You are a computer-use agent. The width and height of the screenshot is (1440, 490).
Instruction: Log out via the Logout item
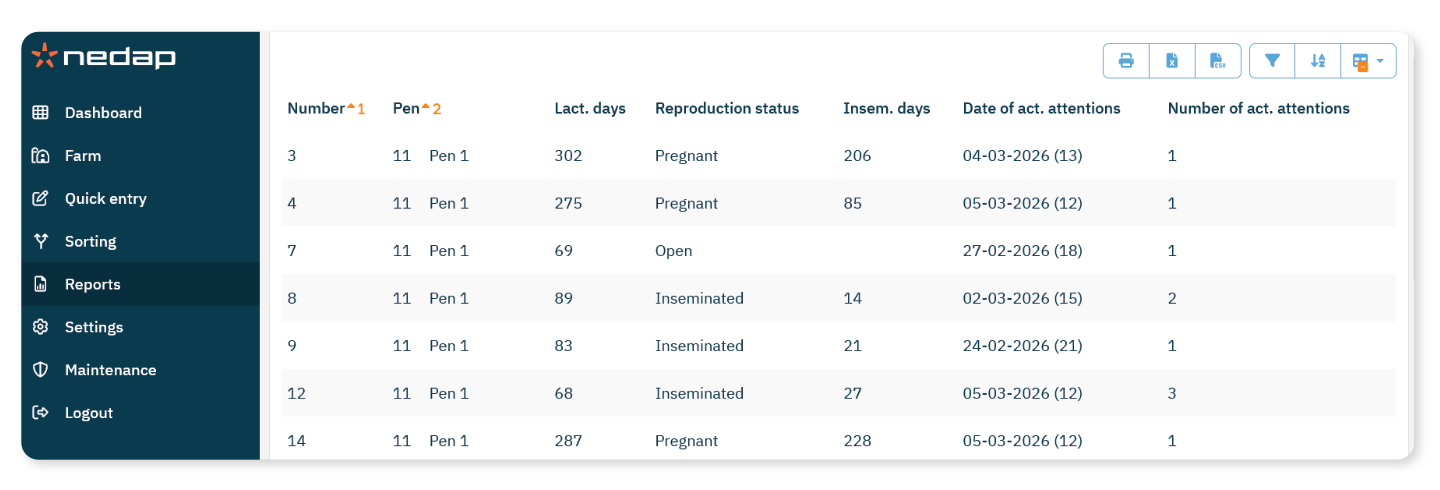click(88, 413)
